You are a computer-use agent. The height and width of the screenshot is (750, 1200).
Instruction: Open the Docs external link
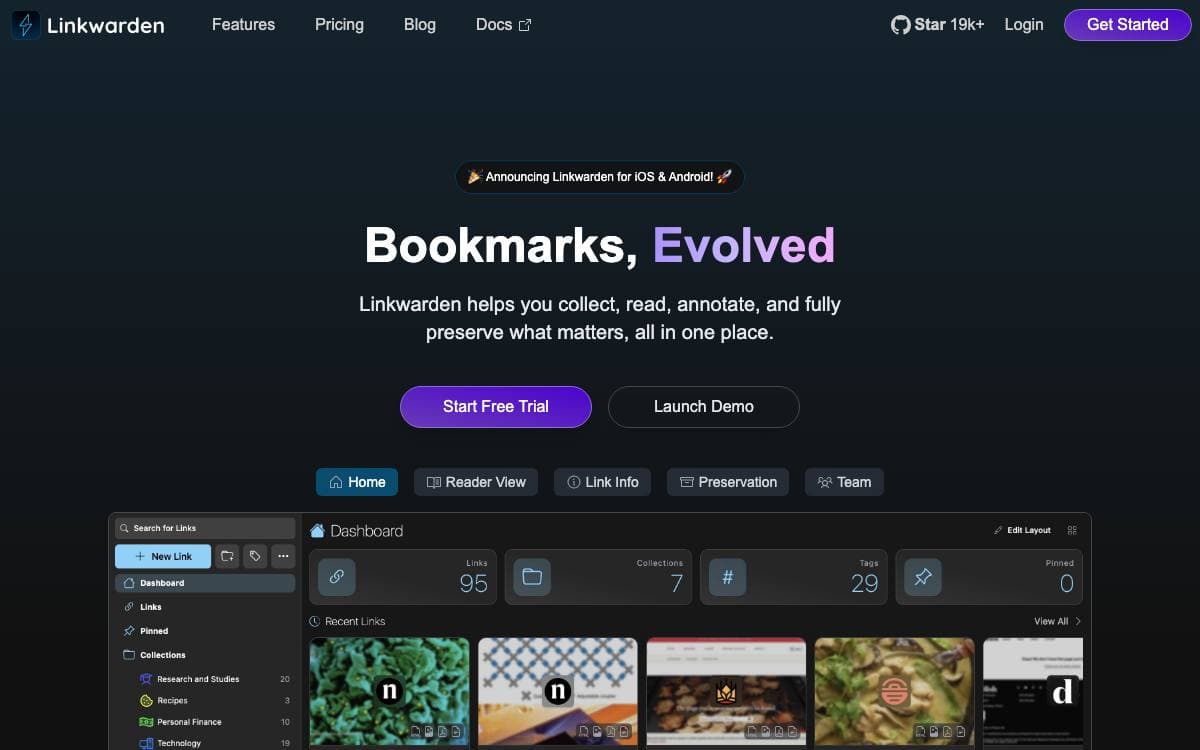point(504,24)
